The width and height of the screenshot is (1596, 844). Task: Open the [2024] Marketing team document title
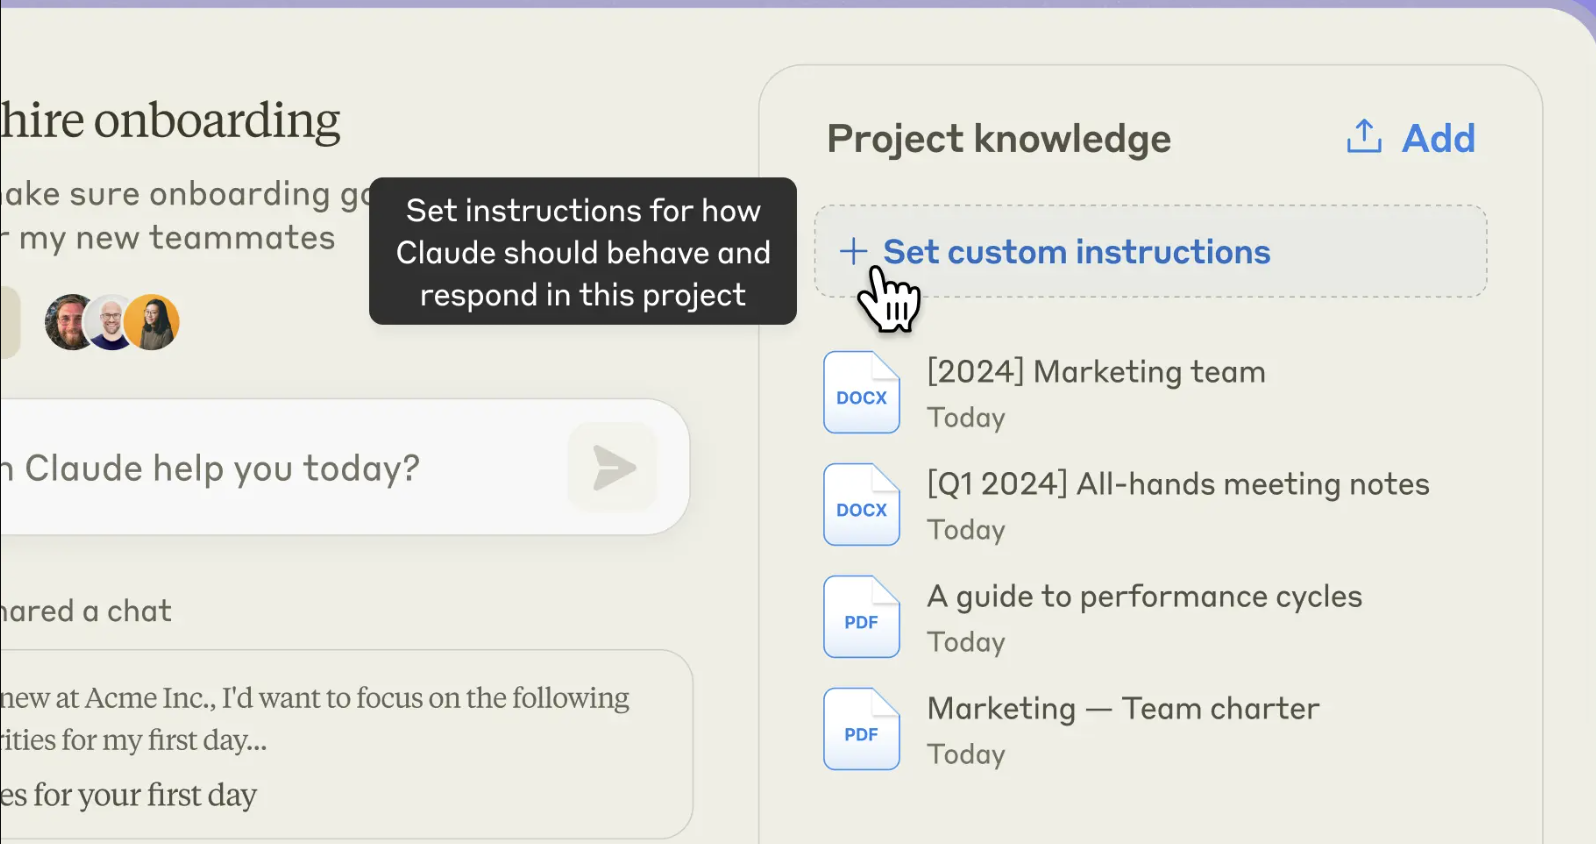tap(1095, 372)
